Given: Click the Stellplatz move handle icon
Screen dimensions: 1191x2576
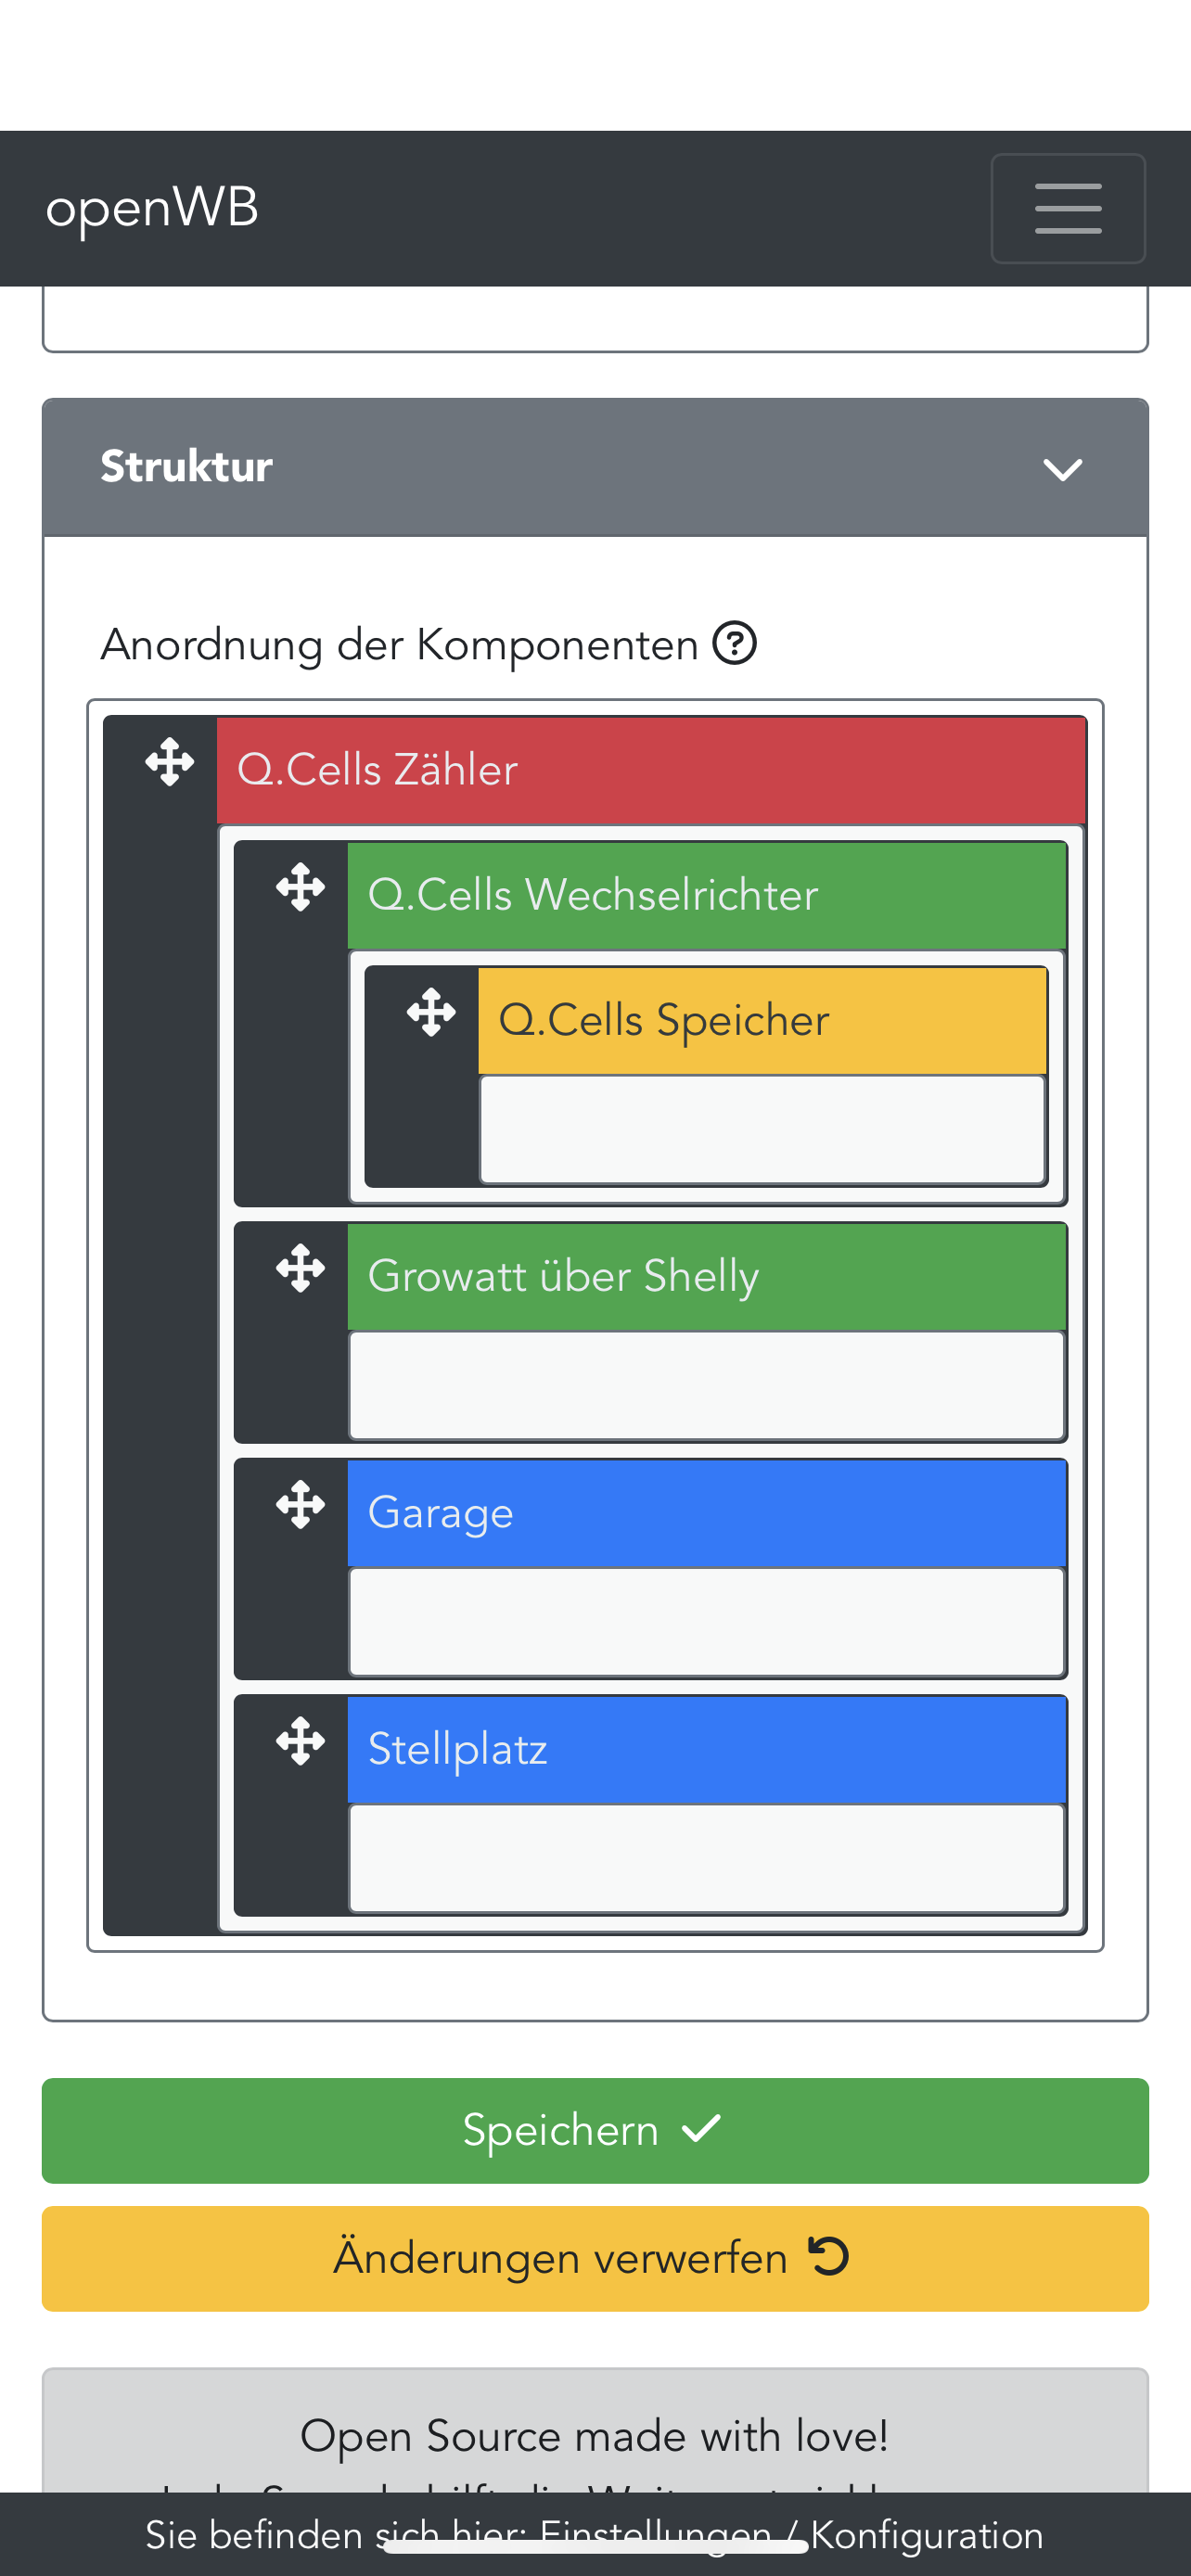Looking at the screenshot, I should [x=300, y=1743].
